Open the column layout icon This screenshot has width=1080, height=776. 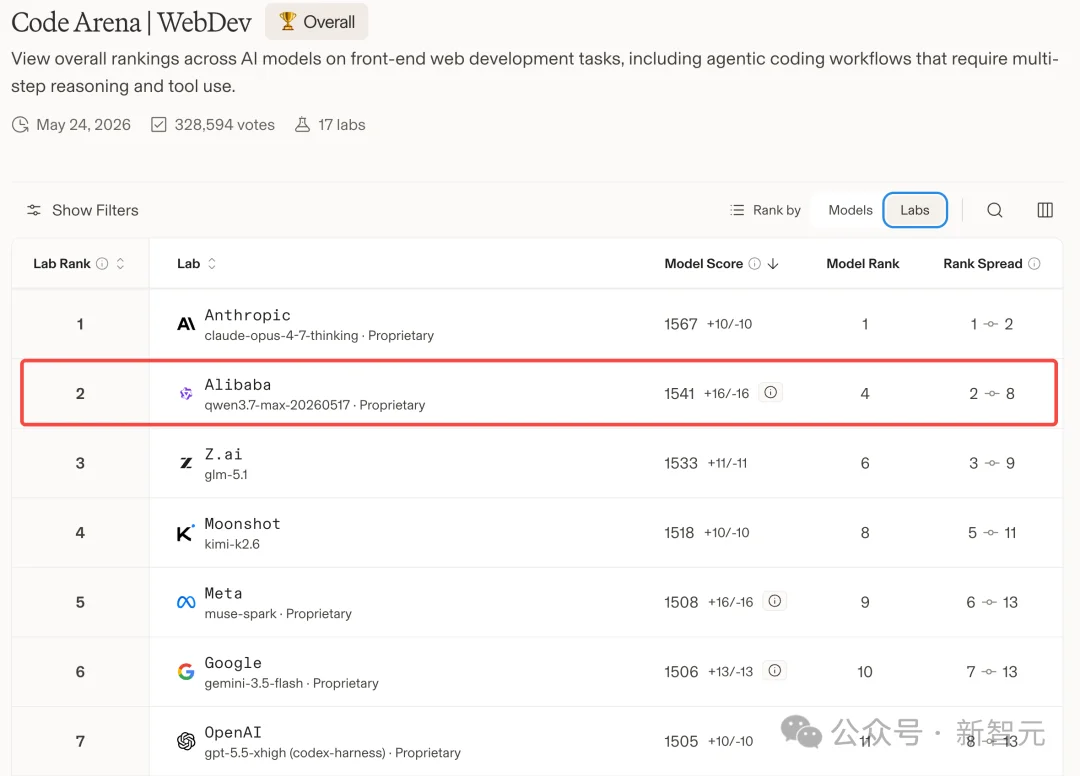[x=1045, y=210]
